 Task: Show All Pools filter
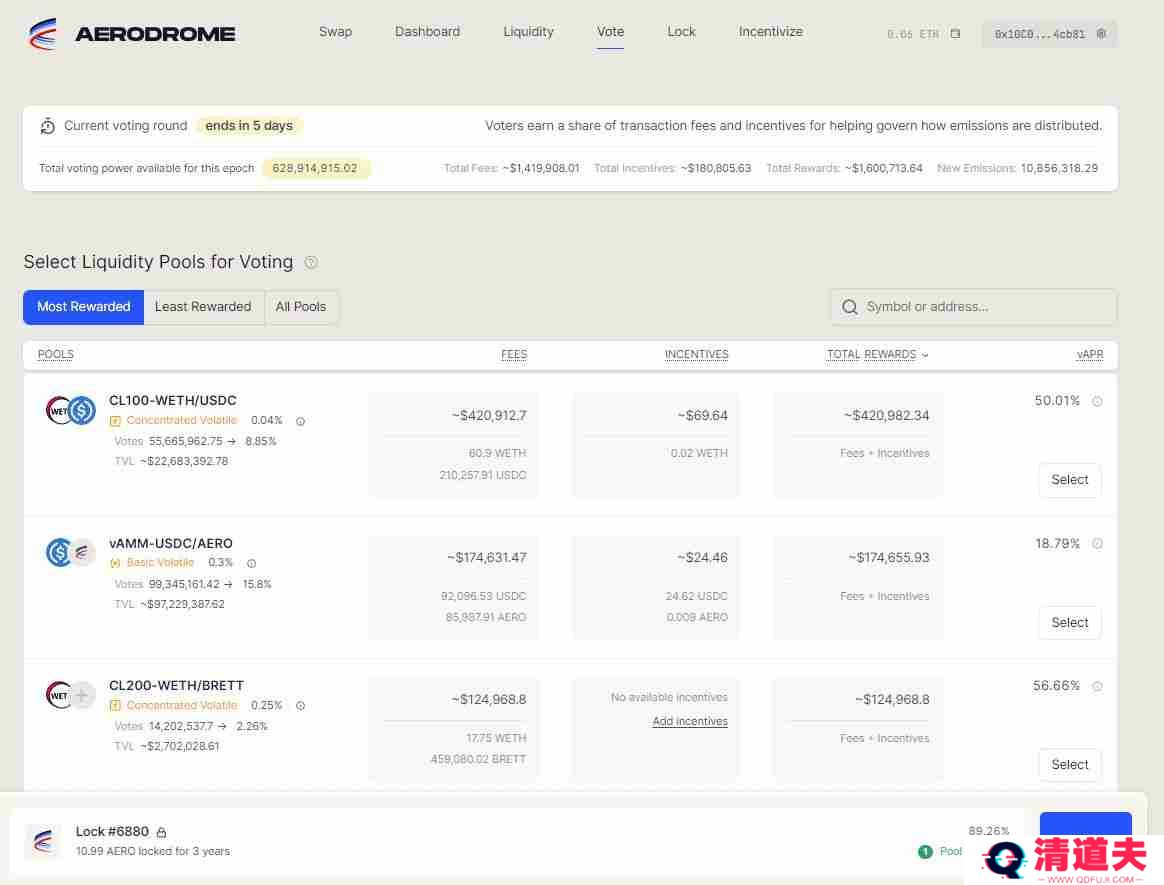(301, 307)
